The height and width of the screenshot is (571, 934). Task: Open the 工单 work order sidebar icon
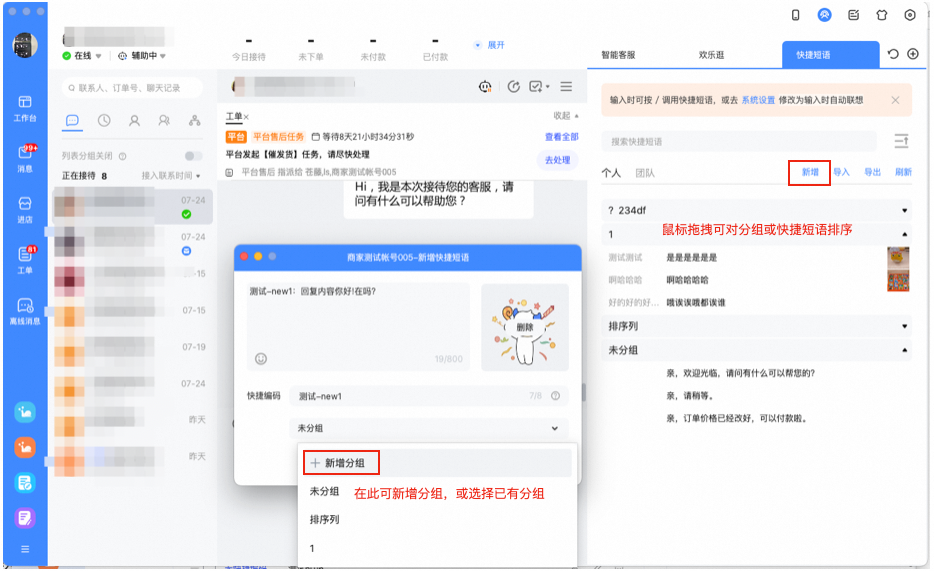click(24, 260)
